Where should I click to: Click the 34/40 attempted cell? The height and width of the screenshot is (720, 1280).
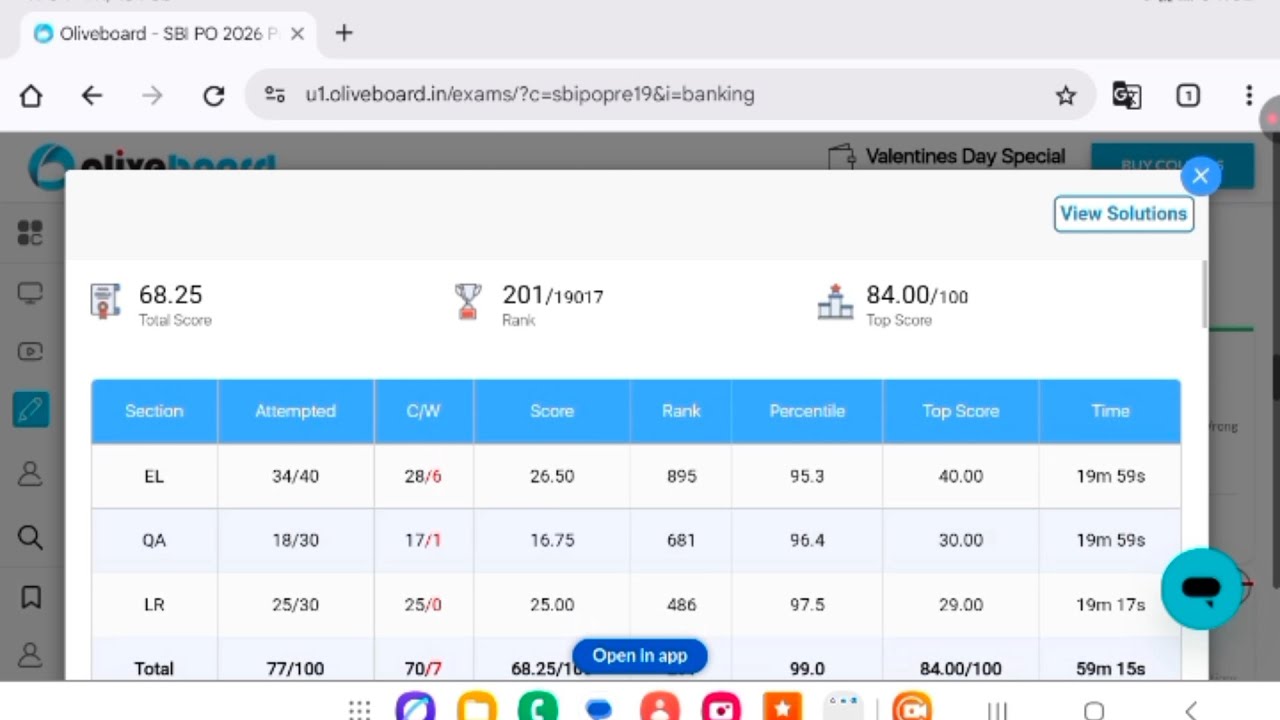click(x=296, y=476)
